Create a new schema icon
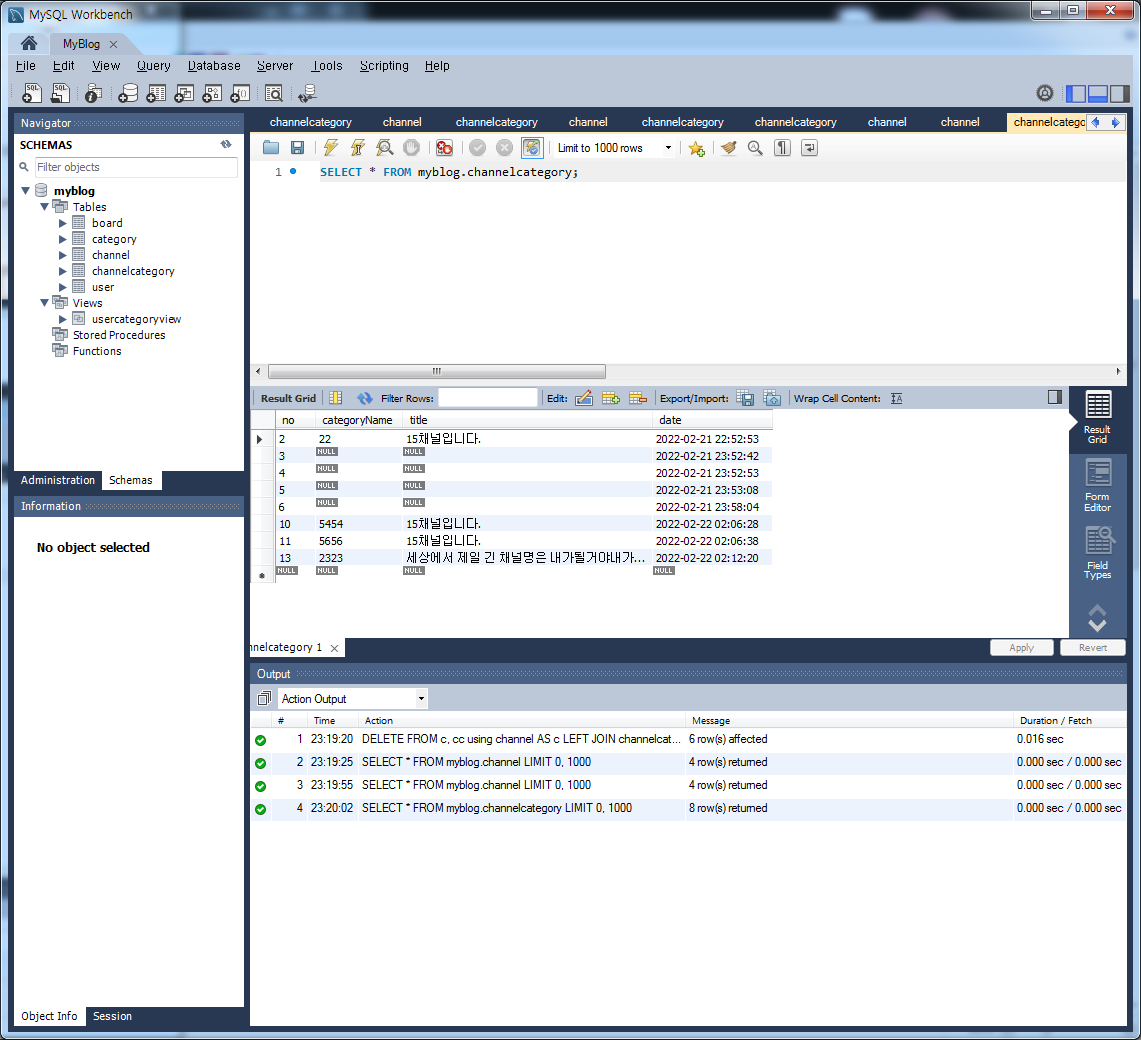 128,93
